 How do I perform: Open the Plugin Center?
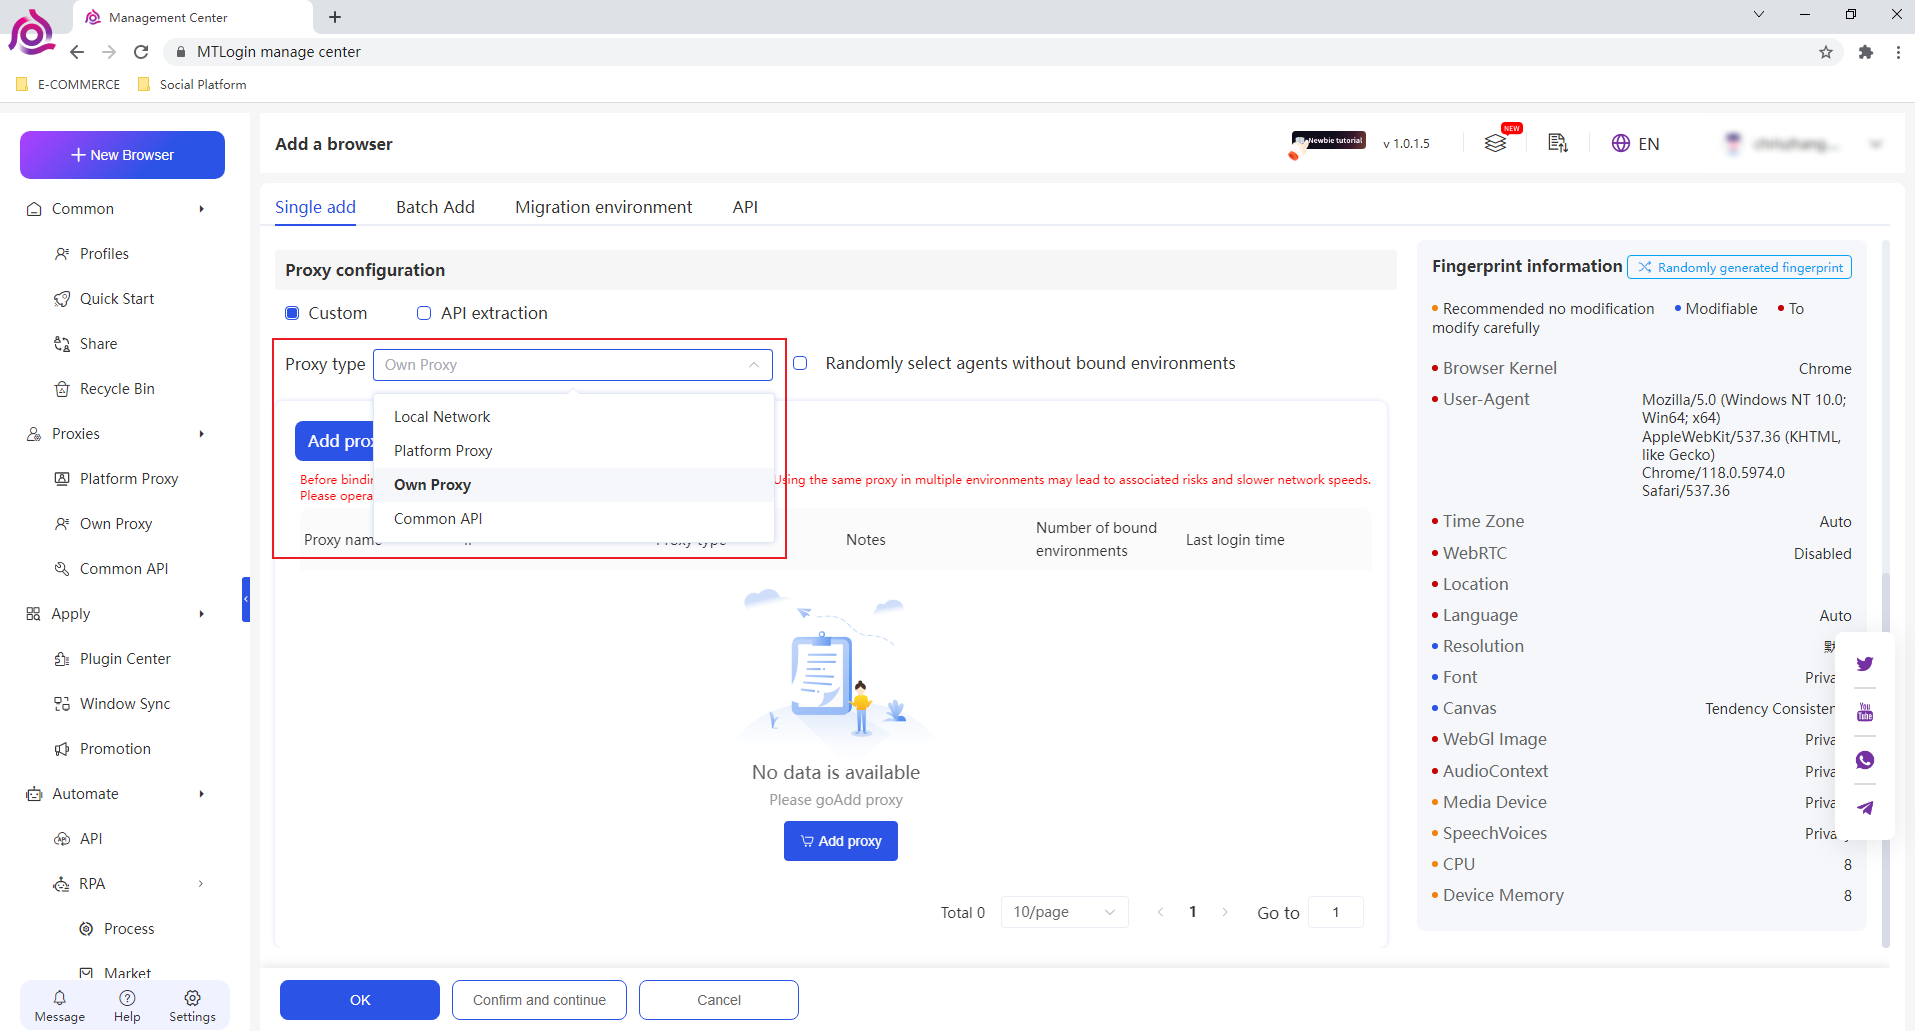click(x=125, y=659)
